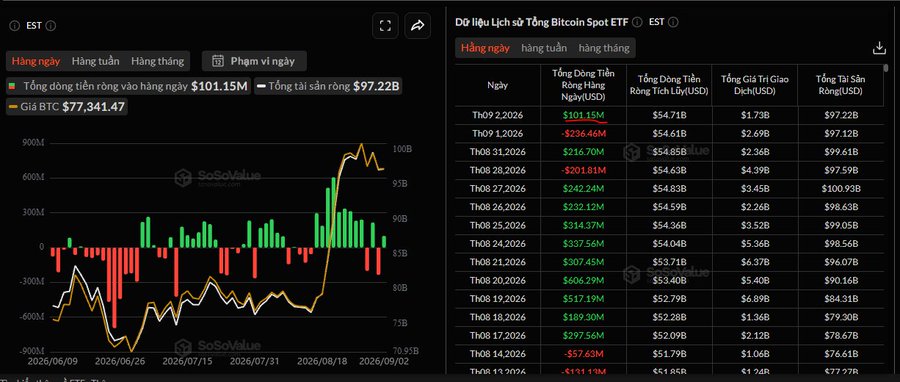
Task: Click the $79.30B net assets cell
Action: [841, 317]
